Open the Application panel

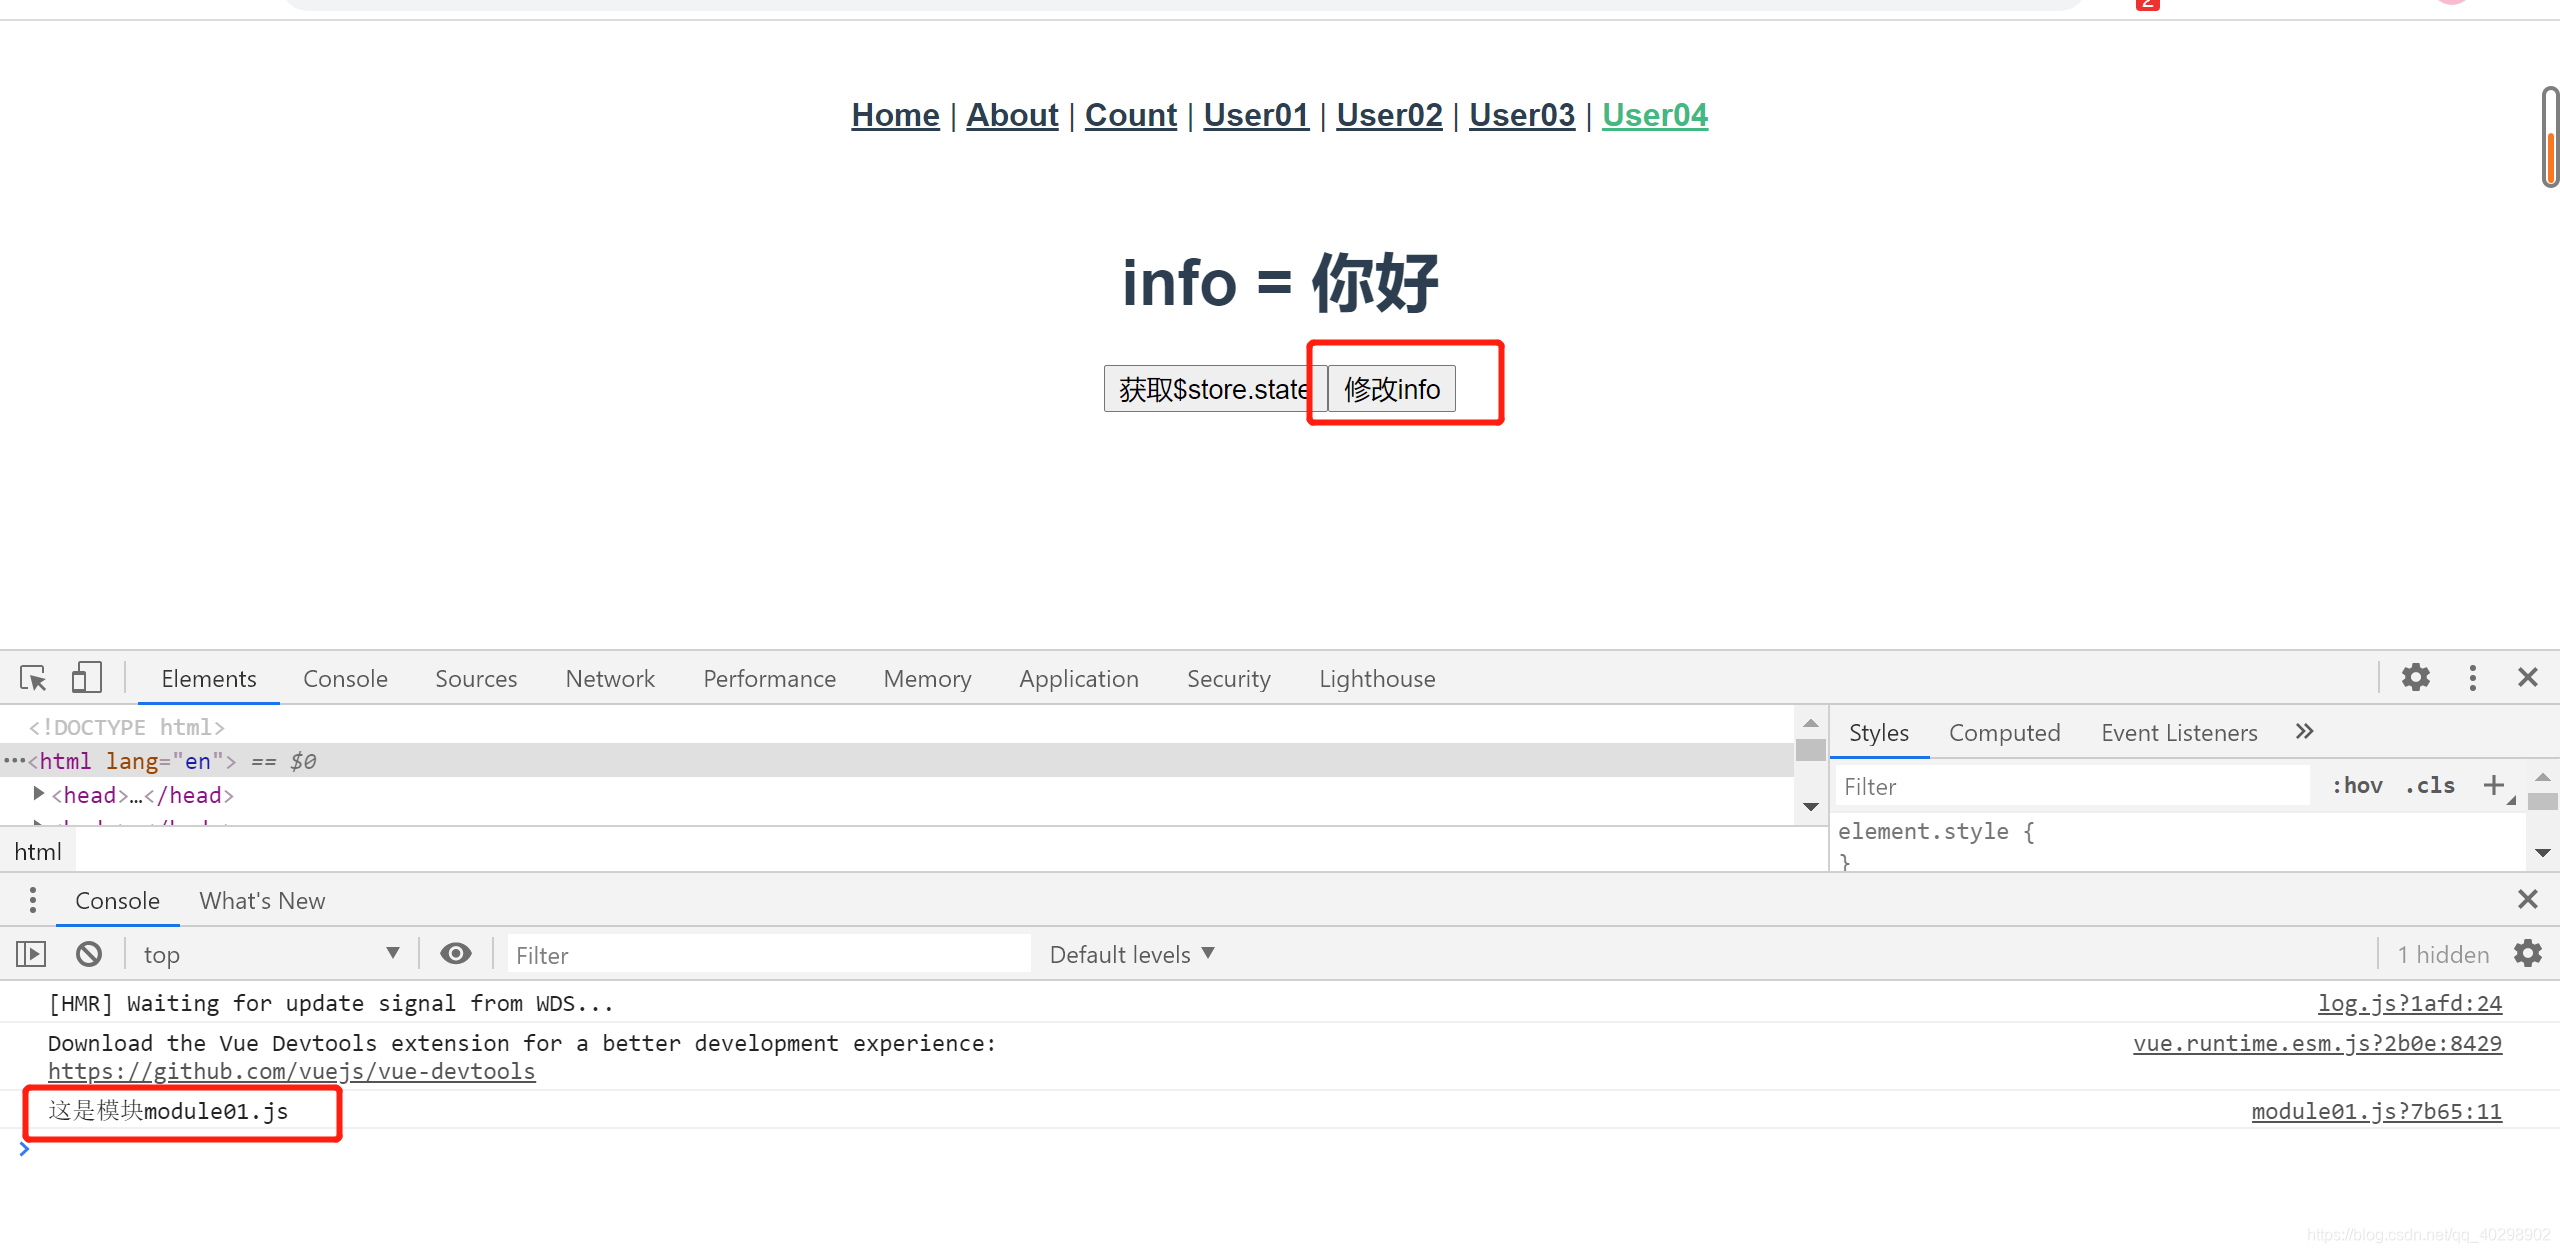[1074, 678]
